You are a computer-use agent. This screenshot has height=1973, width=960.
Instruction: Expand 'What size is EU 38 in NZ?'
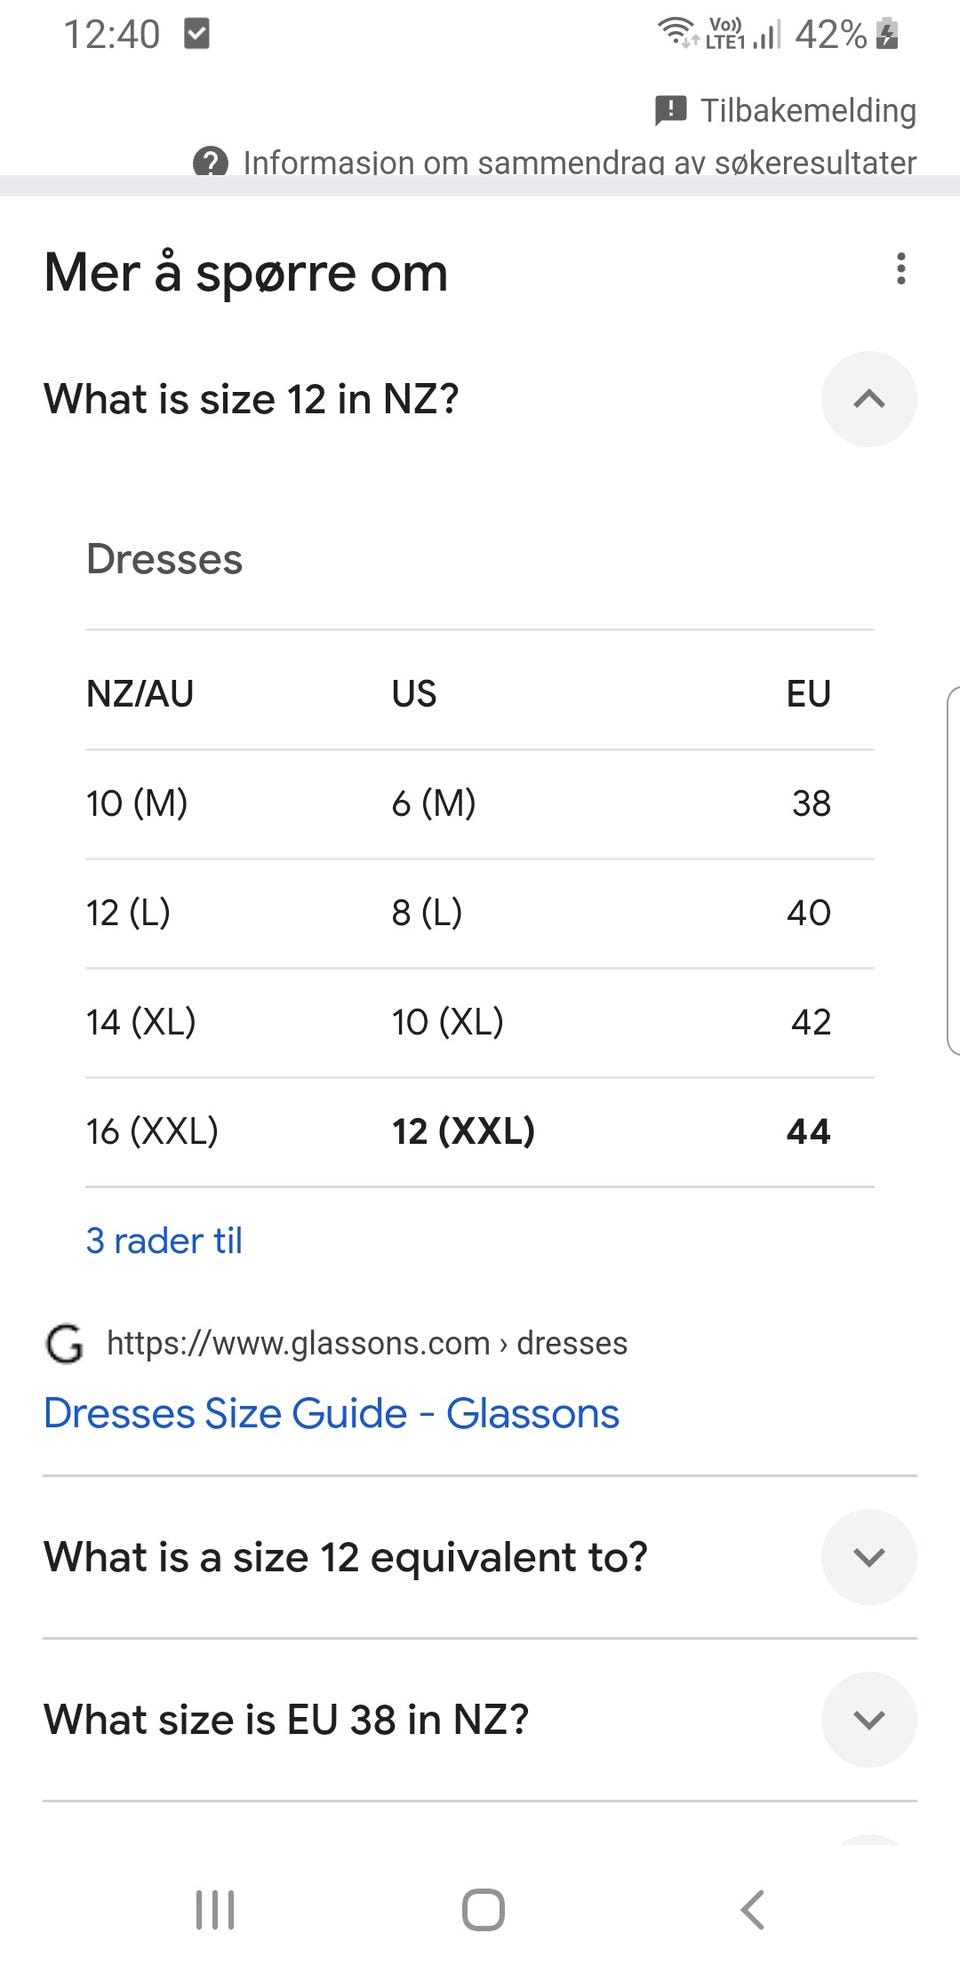tap(868, 1719)
